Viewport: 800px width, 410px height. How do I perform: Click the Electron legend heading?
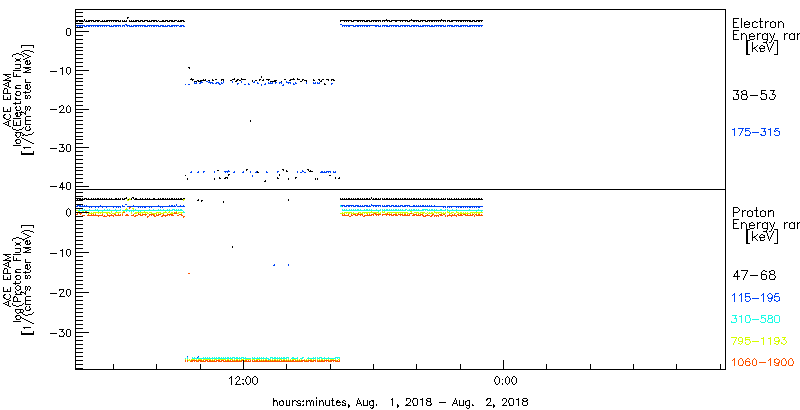pos(758,23)
